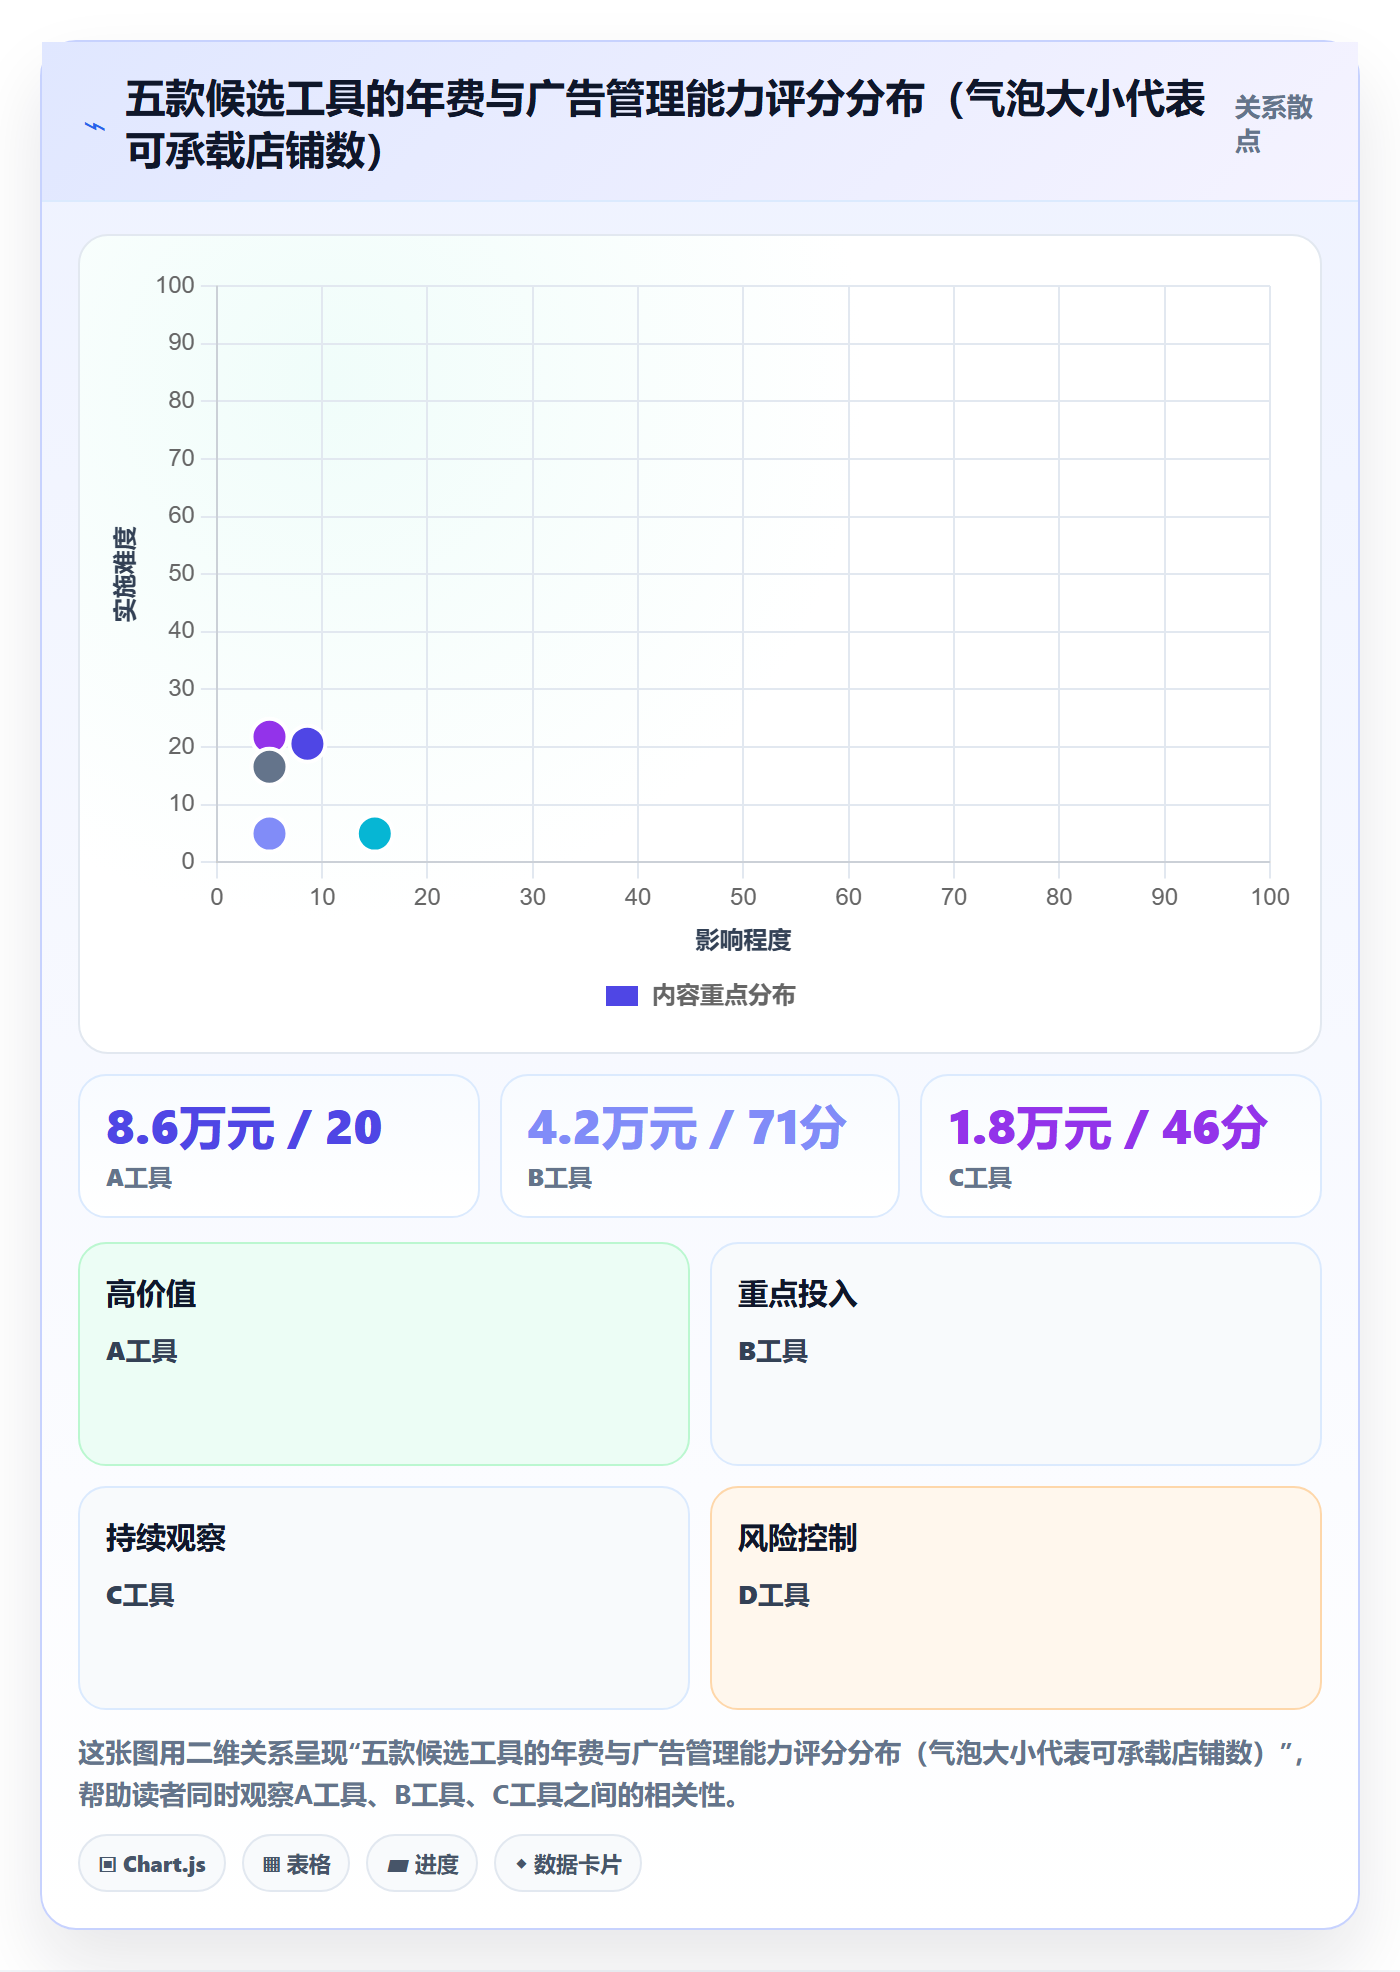Click the 关系散点 chart type label
1400x1972 pixels.
1273,124
